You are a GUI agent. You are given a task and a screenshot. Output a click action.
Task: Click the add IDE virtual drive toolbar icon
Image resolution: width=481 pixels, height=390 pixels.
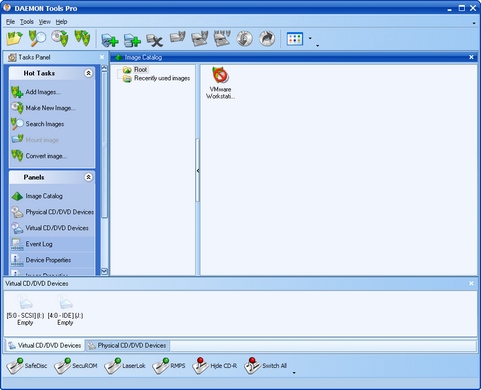pyautogui.click(x=132, y=40)
